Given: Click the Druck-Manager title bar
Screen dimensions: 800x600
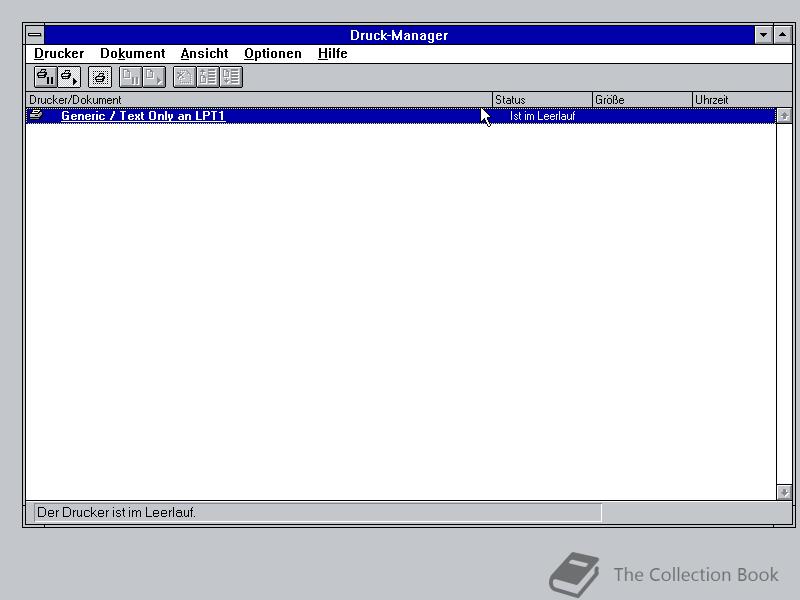Looking at the screenshot, I should click(399, 35).
